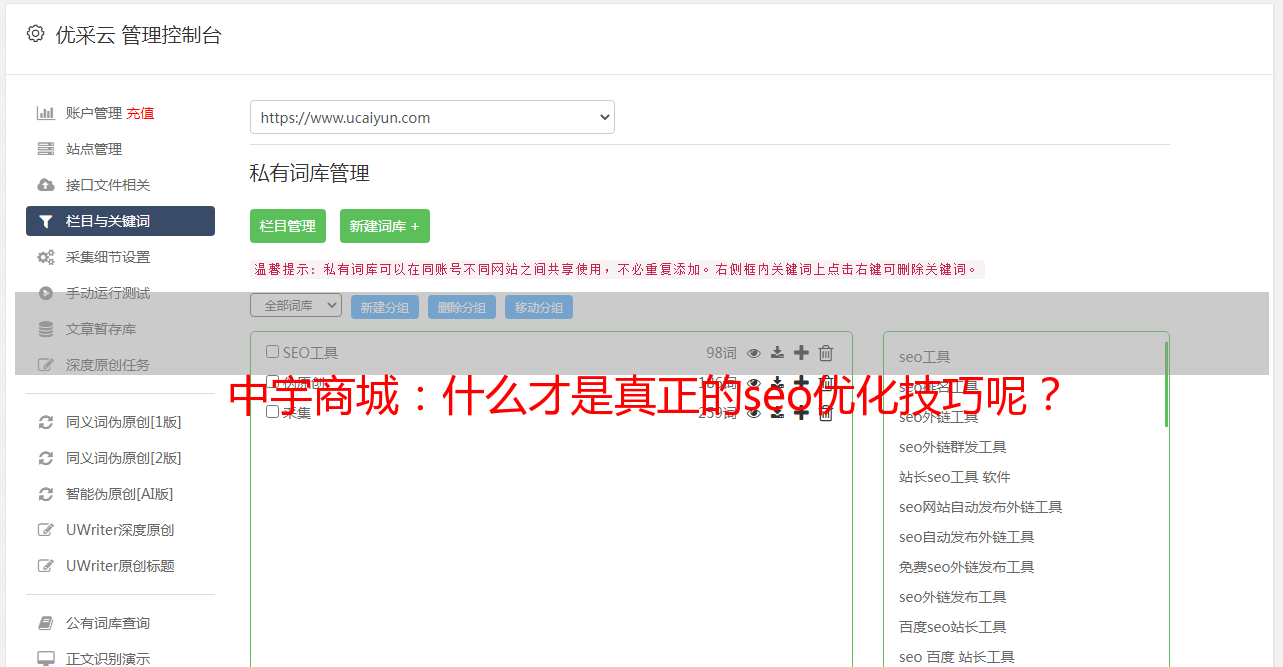This screenshot has height=667, width=1283.
Task: Download the SEO工具 word library
Action: pyautogui.click(x=777, y=353)
